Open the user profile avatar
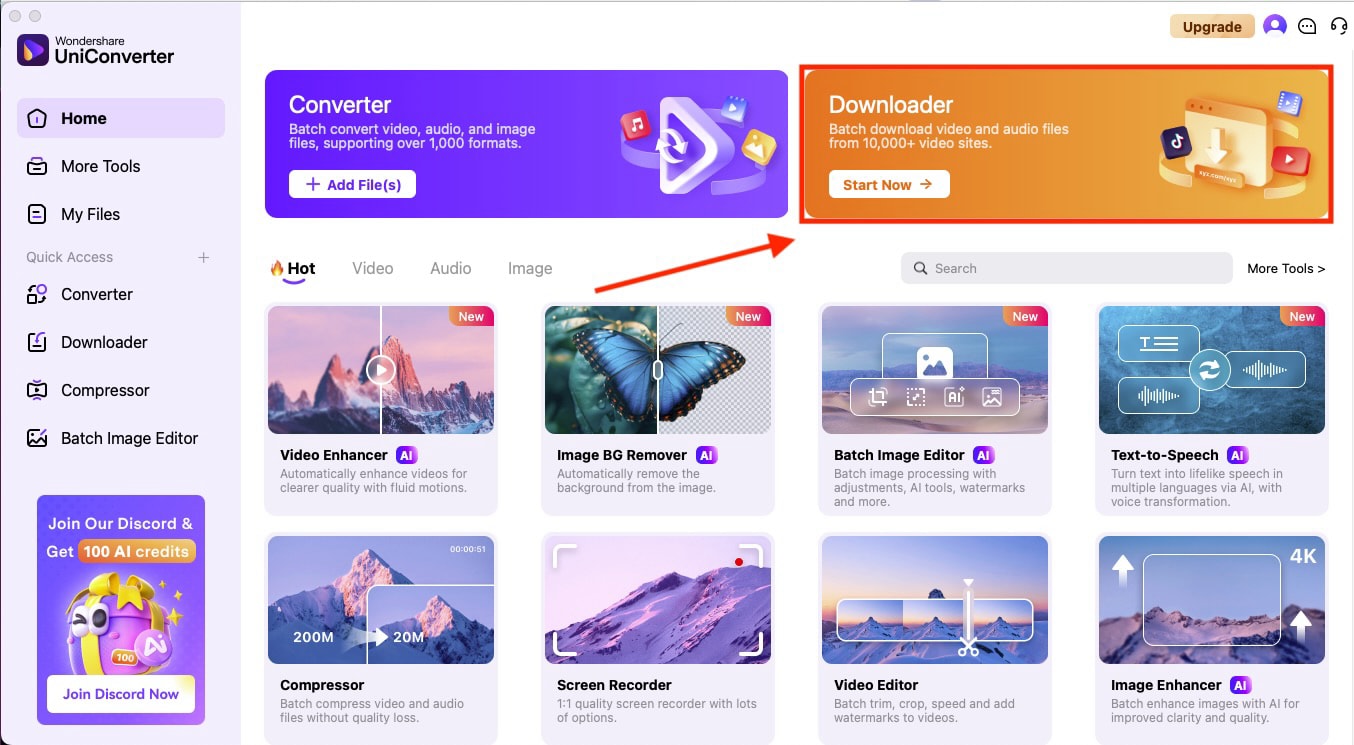This screenshot has height=745, width=1354. tap(1274, 26)
